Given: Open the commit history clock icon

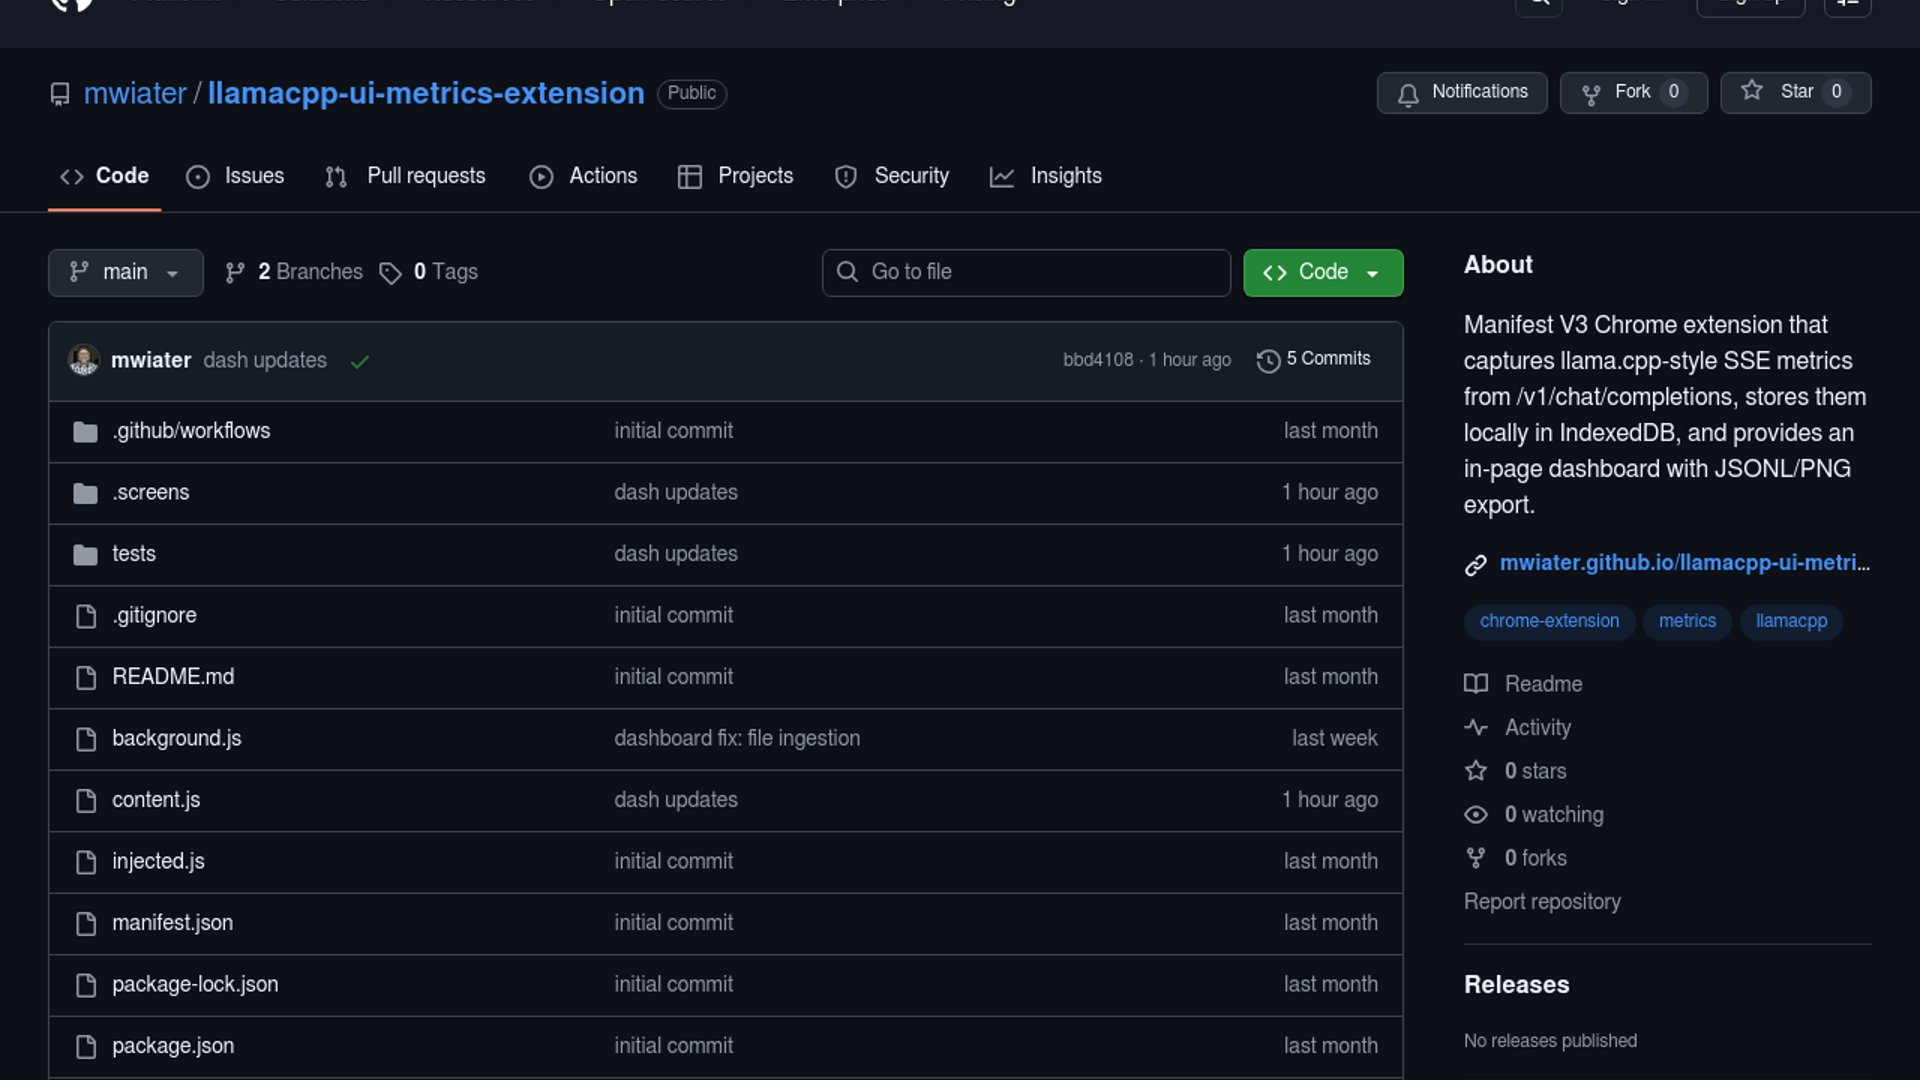Looking at the screenshot, I should tap(1268, 360).
